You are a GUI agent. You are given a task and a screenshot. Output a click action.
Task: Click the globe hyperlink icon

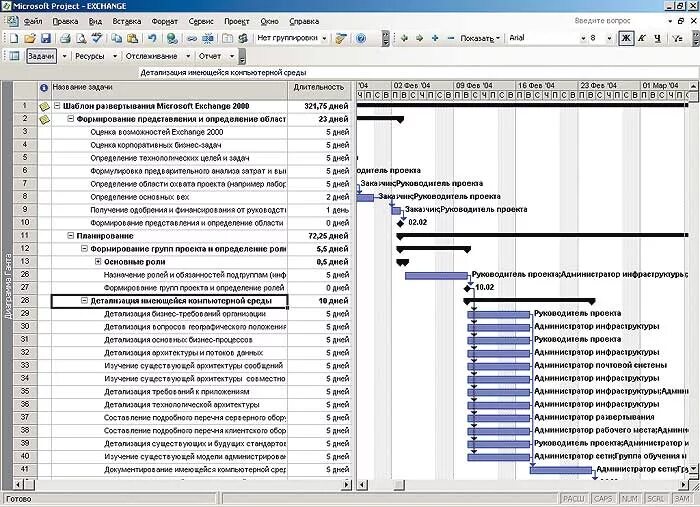point(172,38)
